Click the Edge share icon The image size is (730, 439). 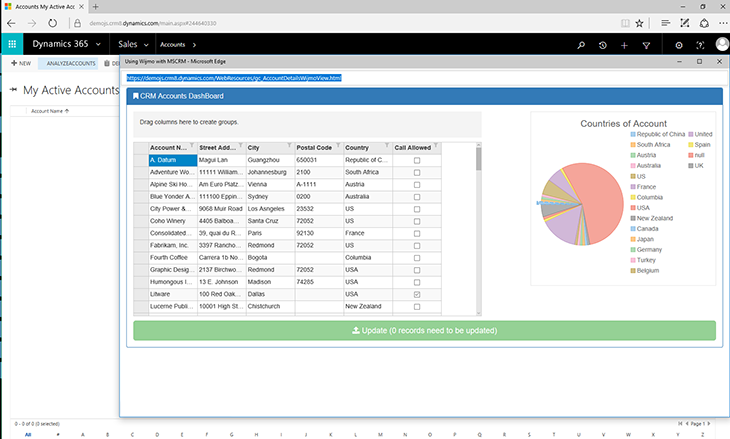[704, 23]
